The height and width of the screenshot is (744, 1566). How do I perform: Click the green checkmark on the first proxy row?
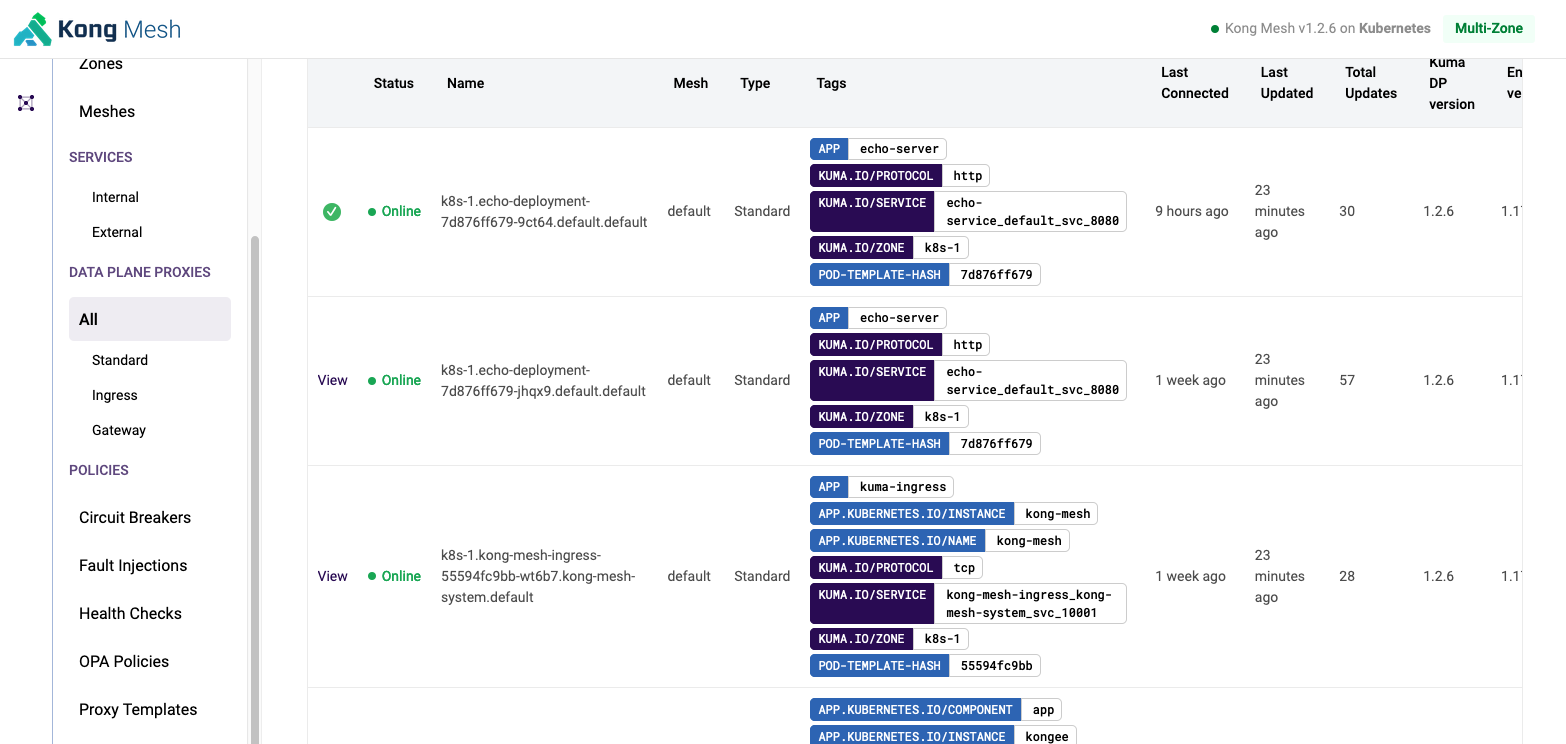(332, 211)
